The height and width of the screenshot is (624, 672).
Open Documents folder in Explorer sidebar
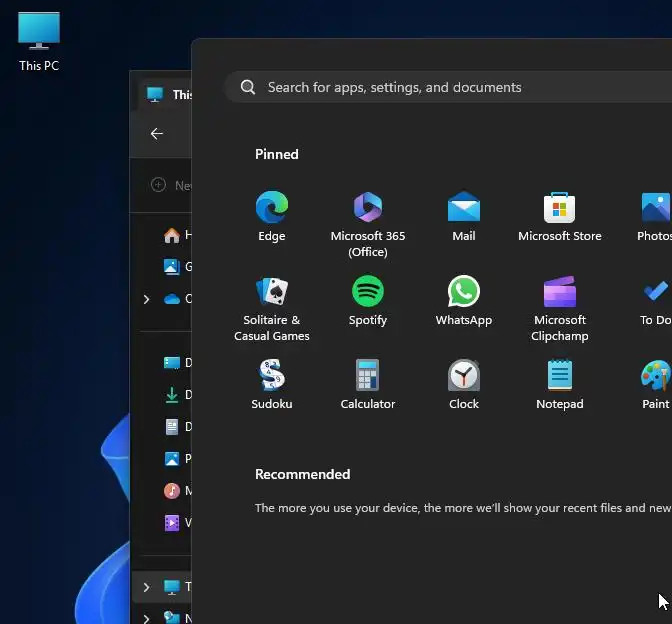pos(177,427)
